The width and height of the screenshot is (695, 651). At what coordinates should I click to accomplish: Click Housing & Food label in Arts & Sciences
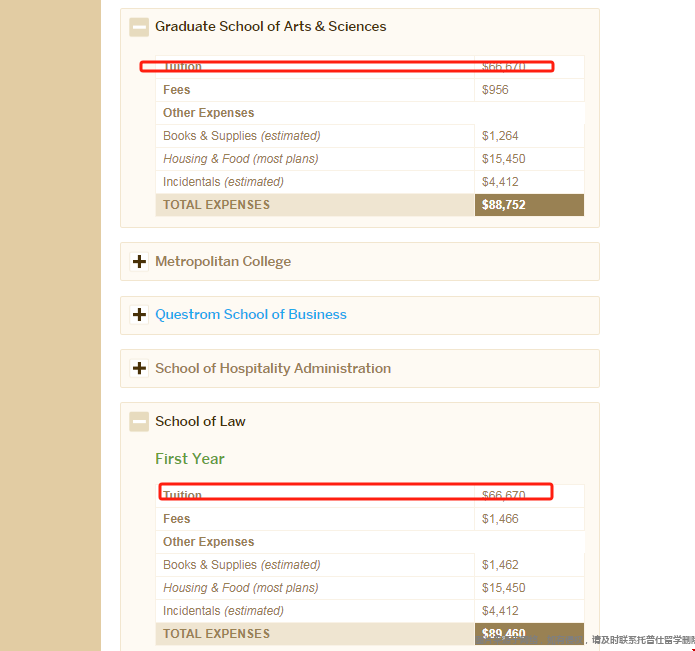(241, 159)
